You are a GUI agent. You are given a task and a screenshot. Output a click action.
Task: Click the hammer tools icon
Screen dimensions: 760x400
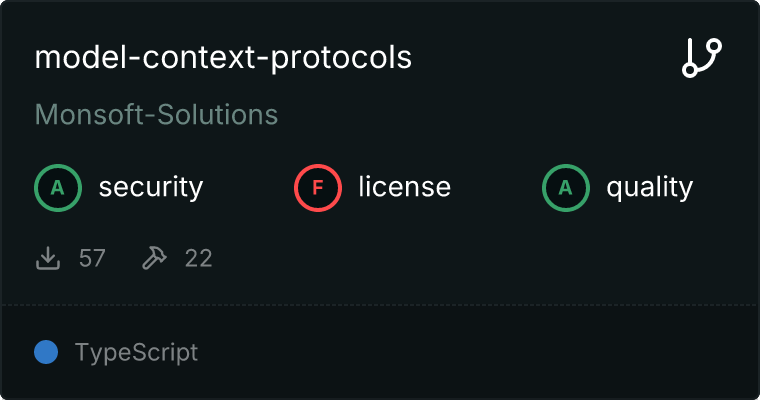pos(154,258)
